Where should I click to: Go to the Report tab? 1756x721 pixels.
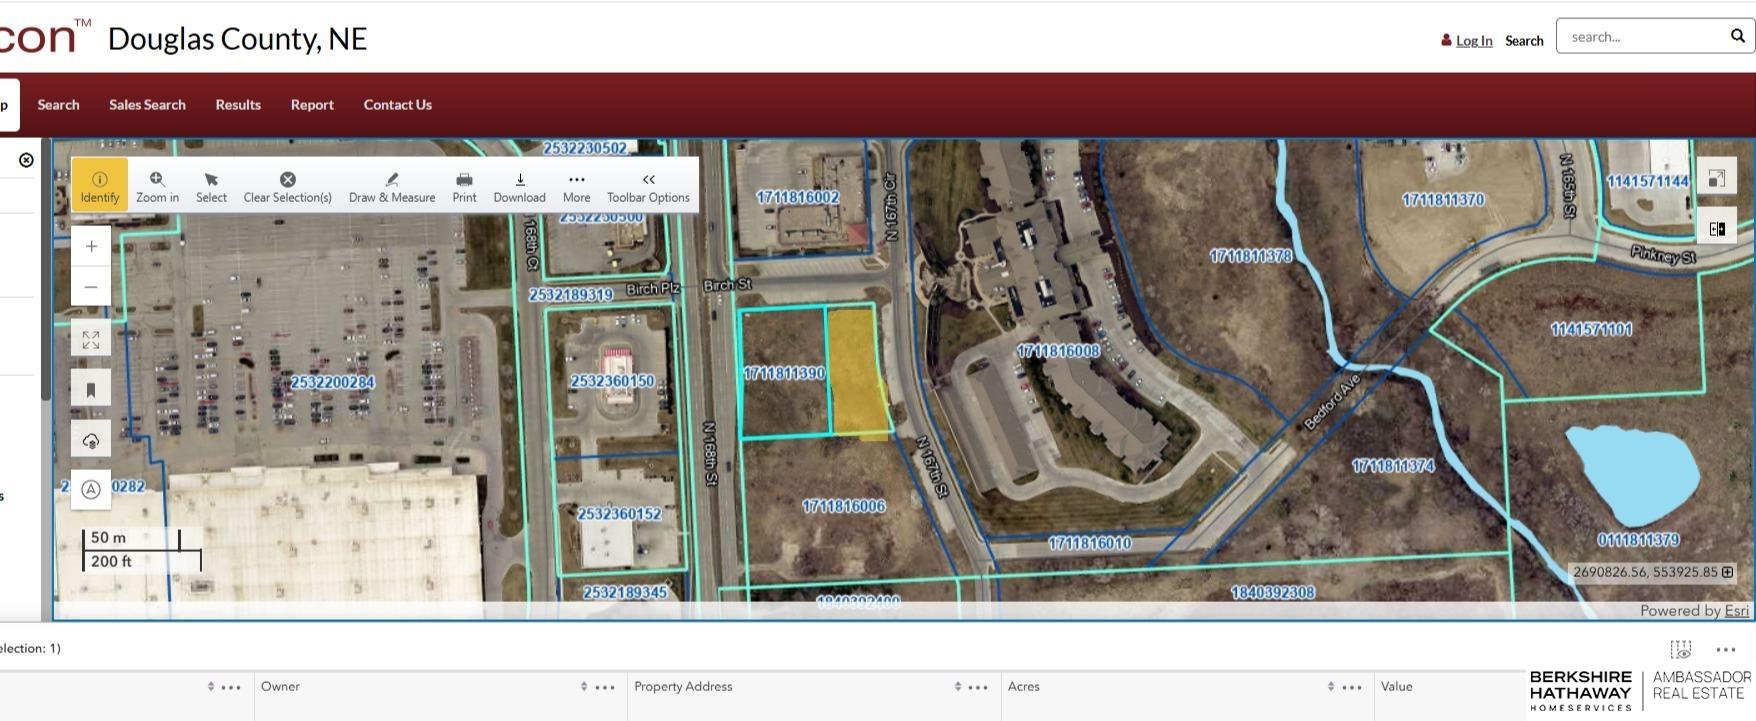tap(312, 105)
